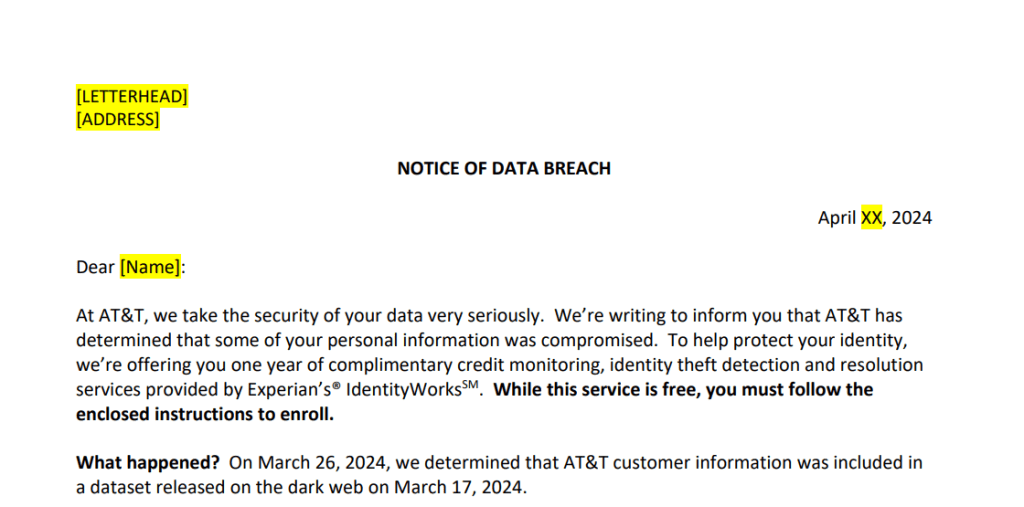Click the highlighted [Name] placeholder
The width and height of the screenshot is (1024, 507).
[x=150, y=267]
